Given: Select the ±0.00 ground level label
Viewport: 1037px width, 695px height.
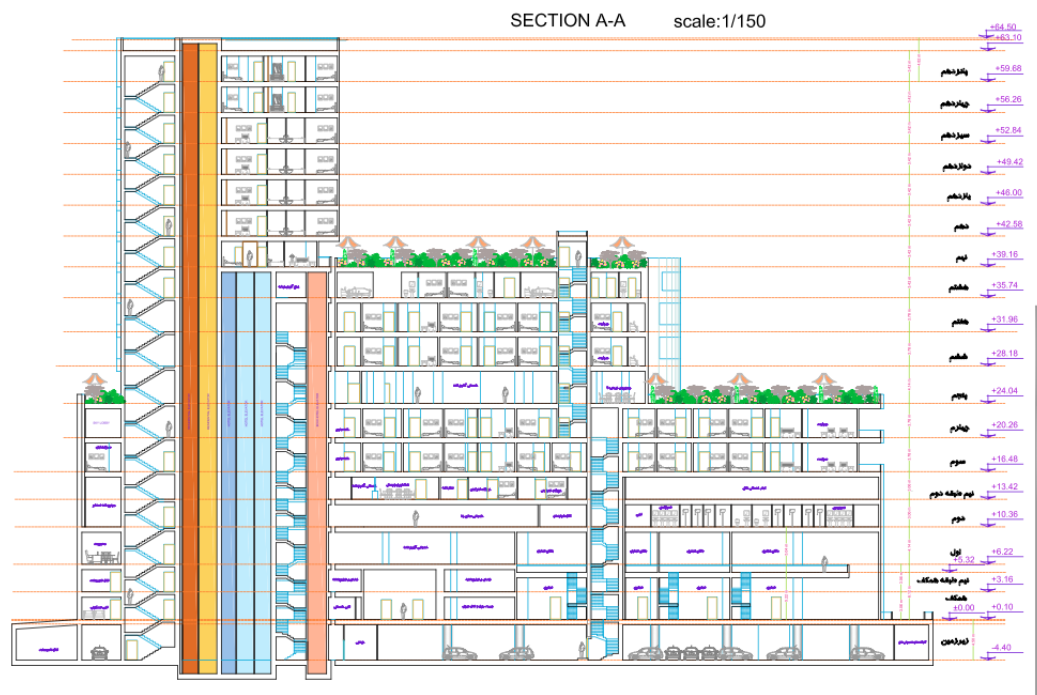Looking at the screenshot, I should (963, 608).
